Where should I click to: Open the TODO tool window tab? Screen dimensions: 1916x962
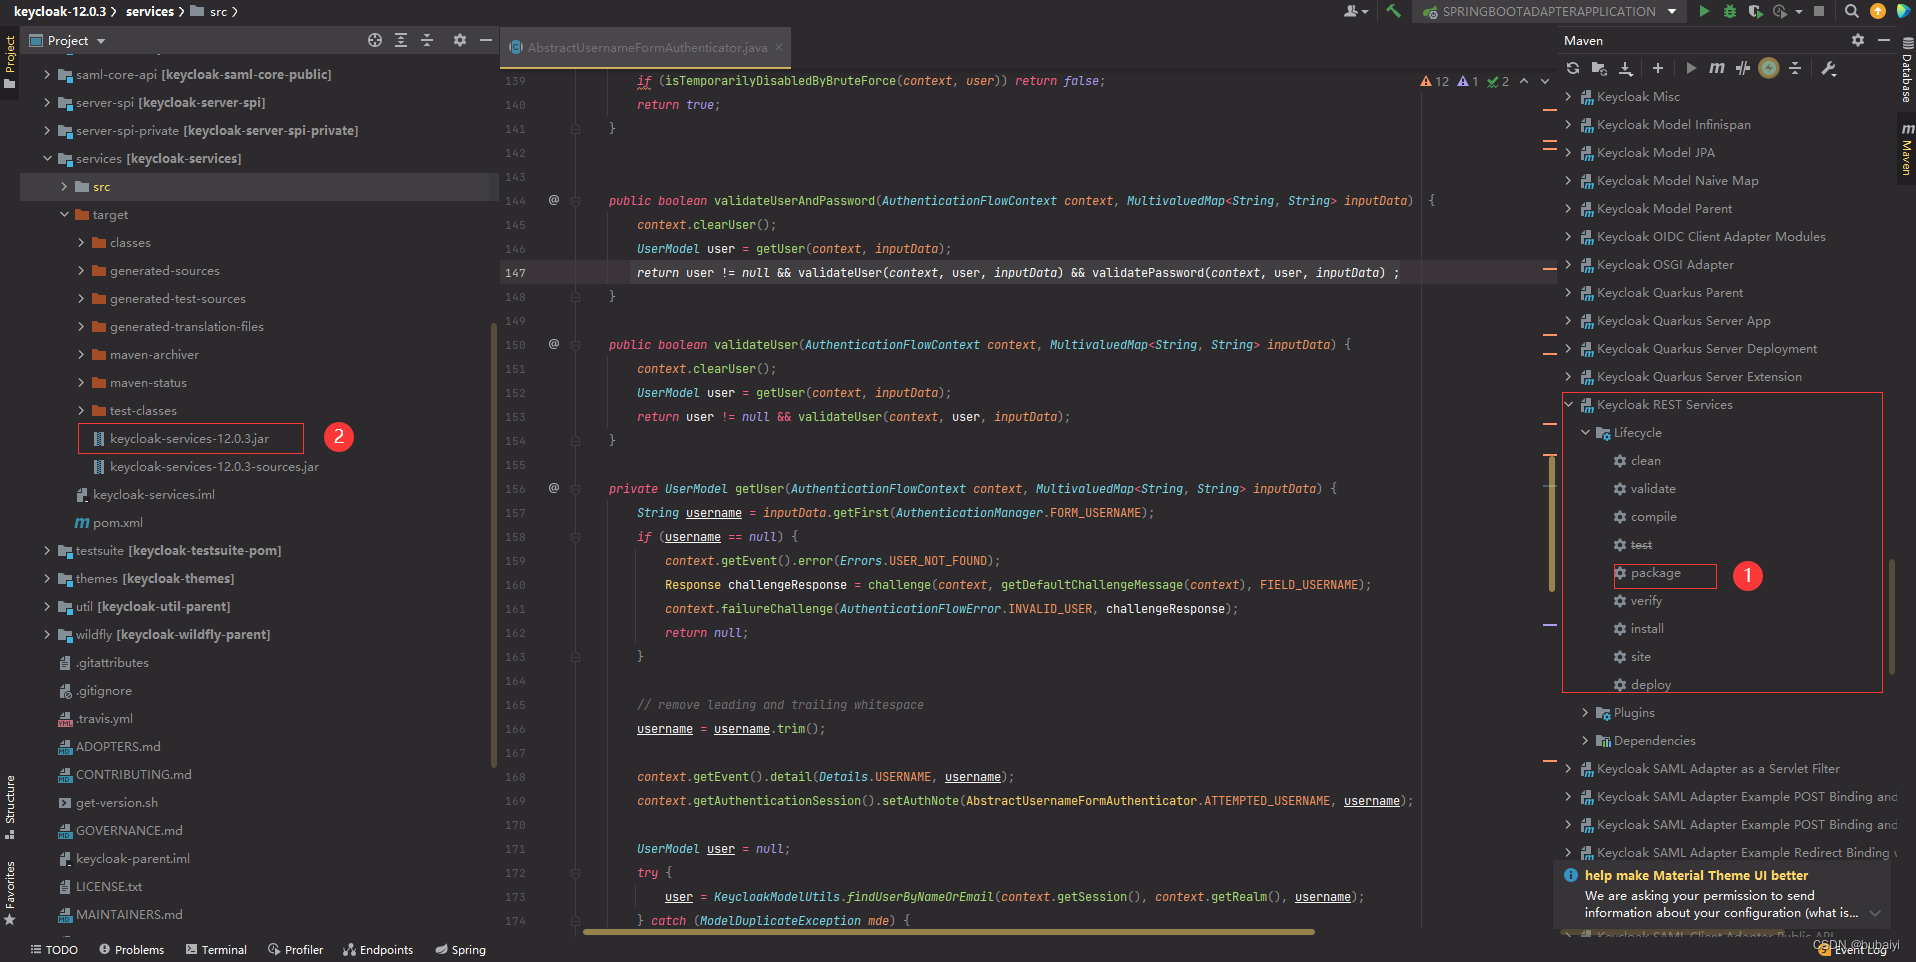[x=54, y=949]
